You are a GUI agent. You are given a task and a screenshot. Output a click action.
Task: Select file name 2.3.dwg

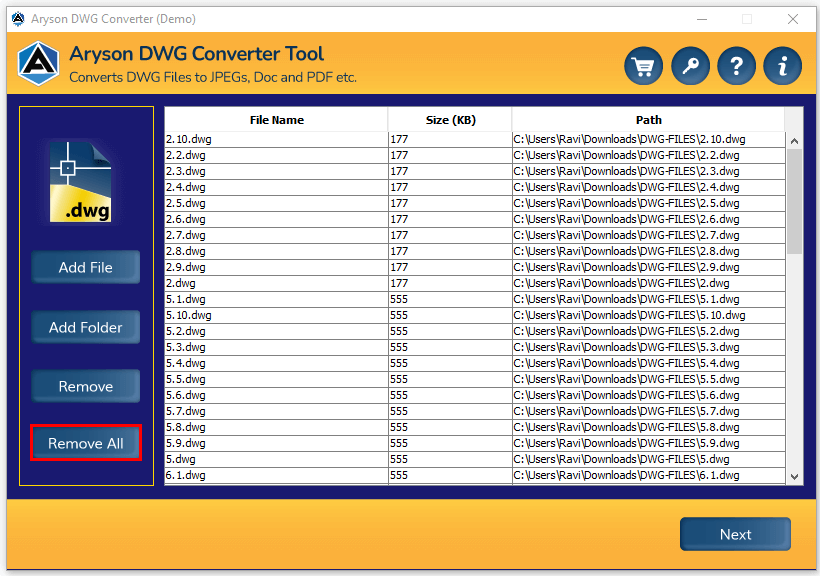click(276, 171)
